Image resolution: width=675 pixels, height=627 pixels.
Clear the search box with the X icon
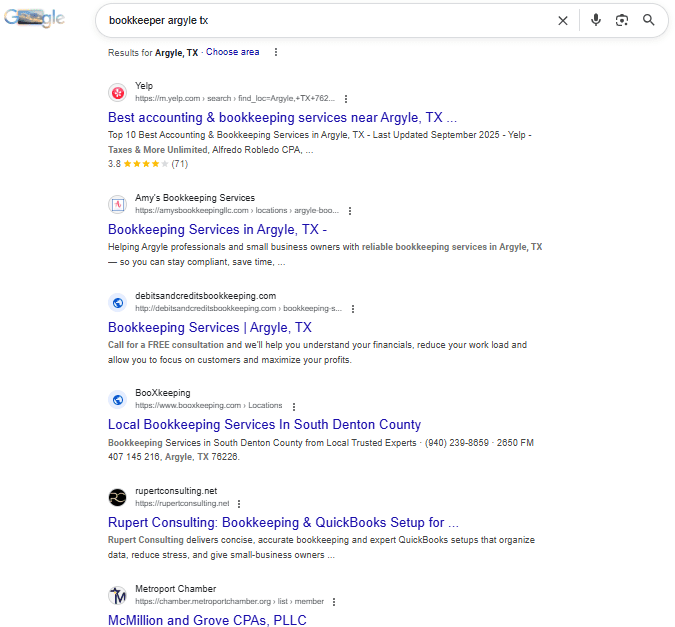click(x=563, y=20)
